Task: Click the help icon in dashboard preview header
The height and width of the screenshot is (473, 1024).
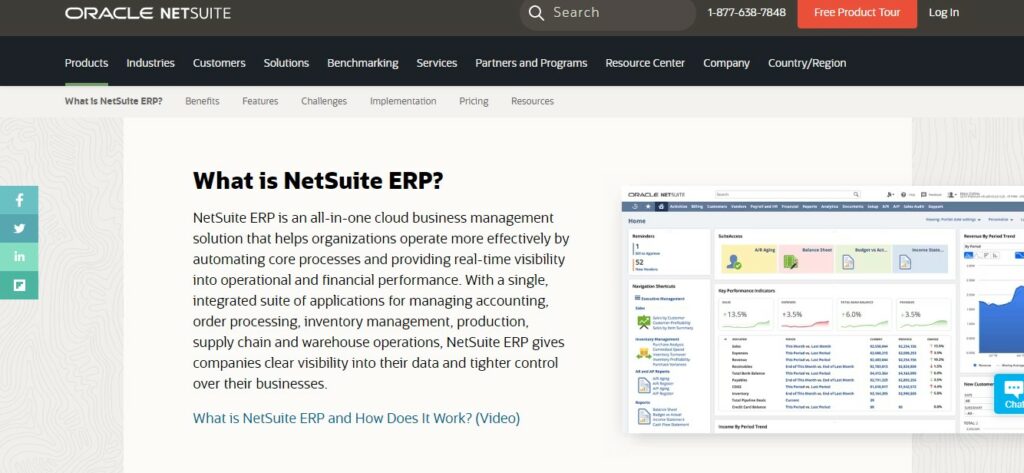Action: coord(904,195)
